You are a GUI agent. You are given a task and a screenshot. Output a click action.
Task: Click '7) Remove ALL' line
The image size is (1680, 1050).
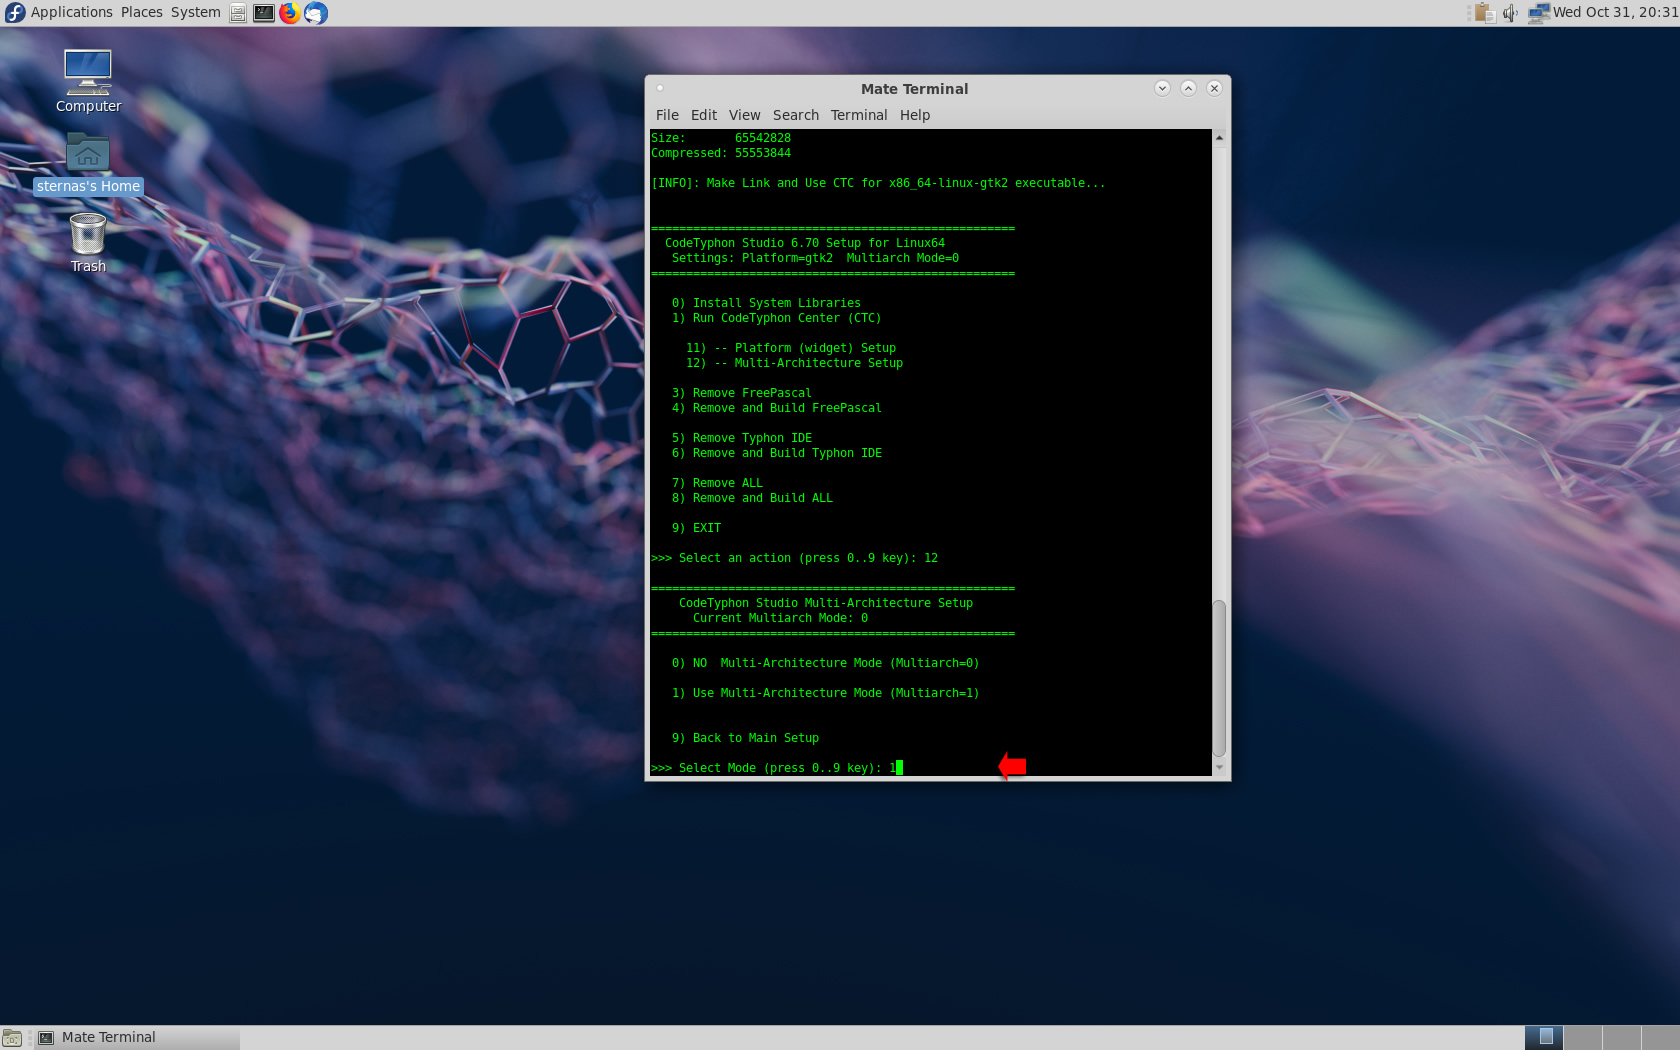[717, 483]
